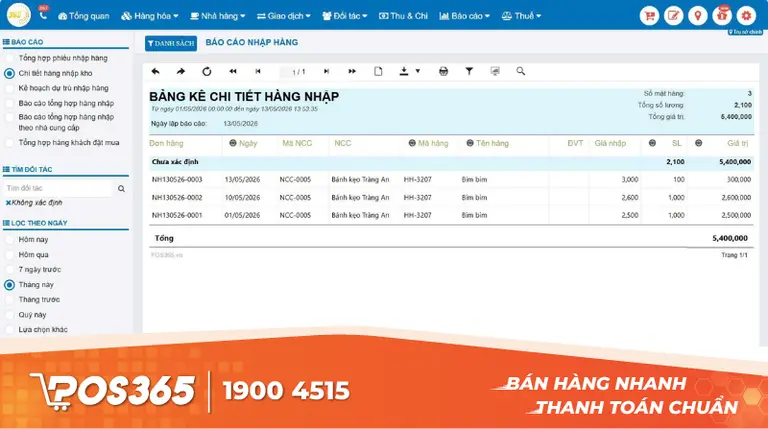Click order code NH130526-0003
The image size is (768, 429).
click(x=177, y=180)
